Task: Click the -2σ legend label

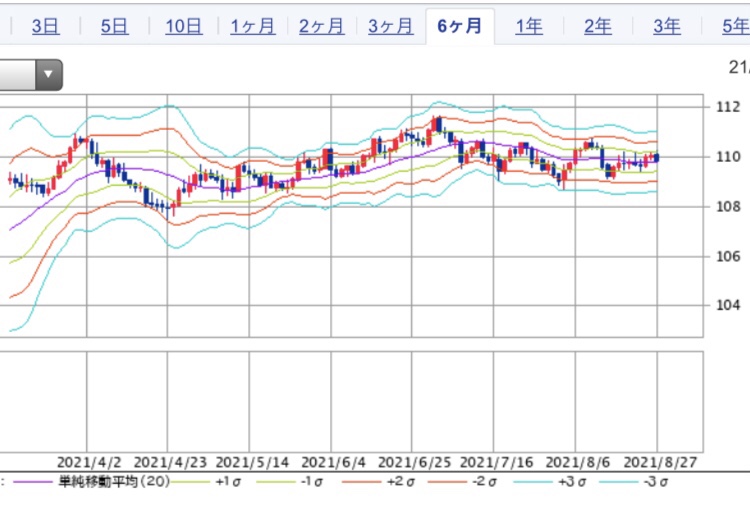Action: (x=484, y=482)
